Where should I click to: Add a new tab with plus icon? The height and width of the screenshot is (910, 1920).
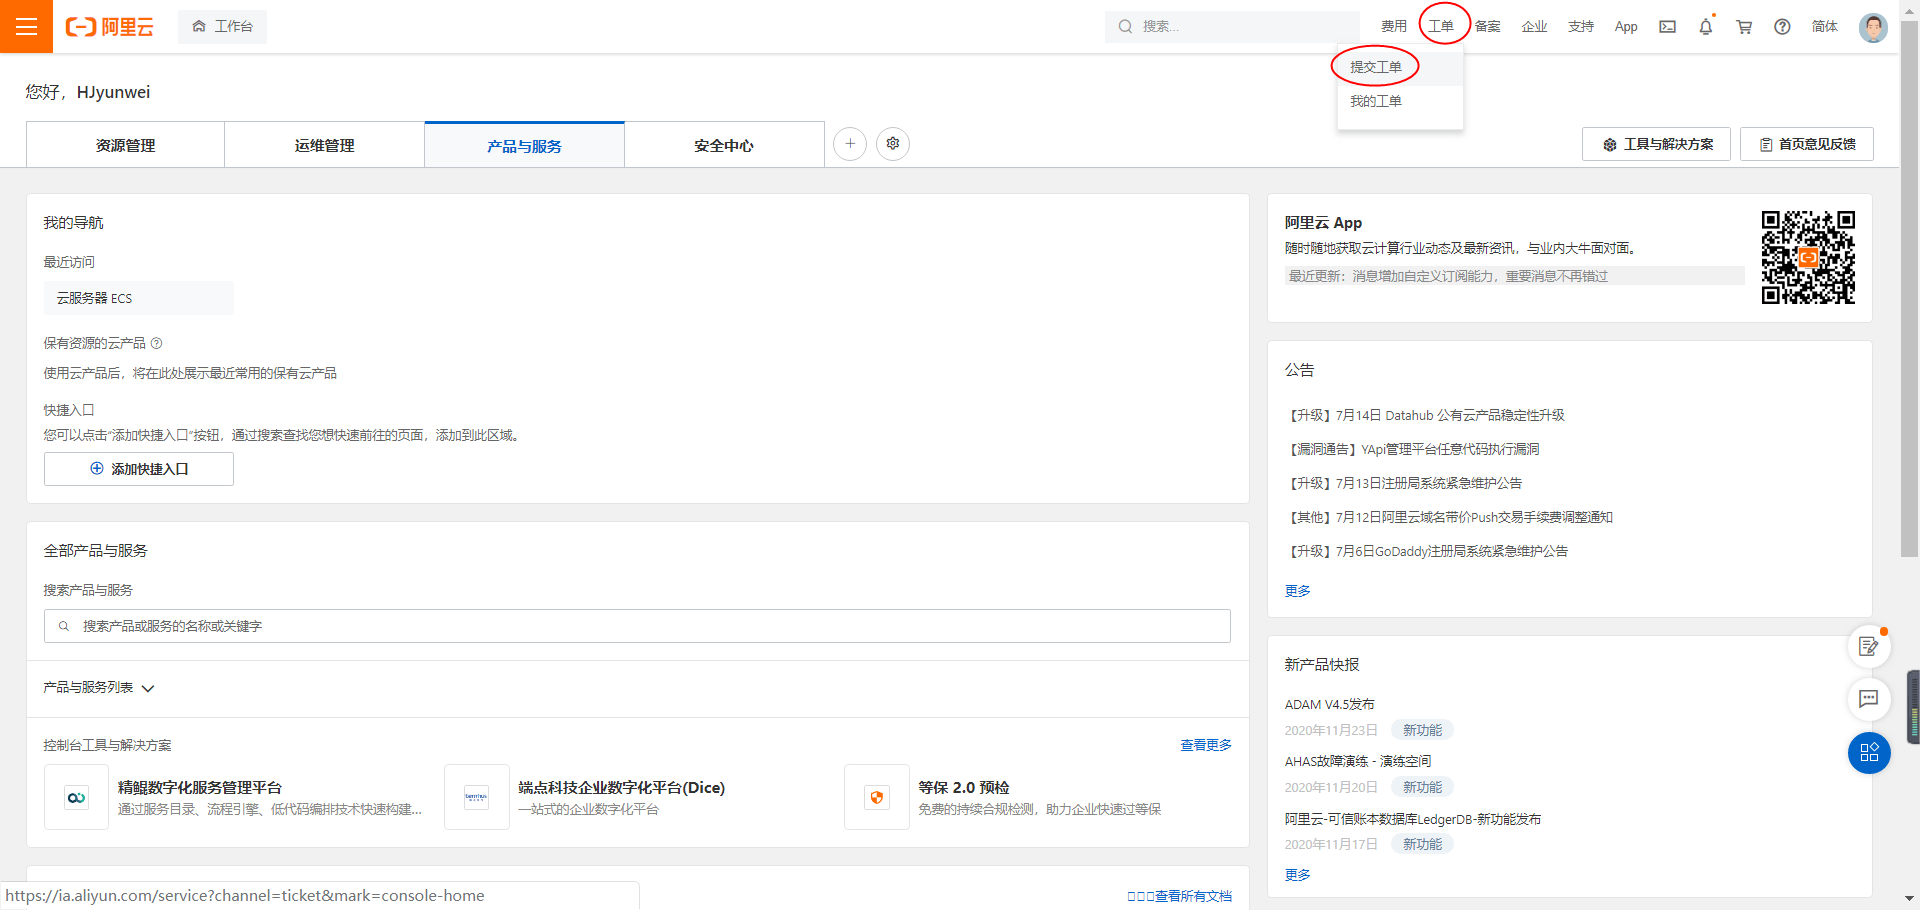point(850,144)
